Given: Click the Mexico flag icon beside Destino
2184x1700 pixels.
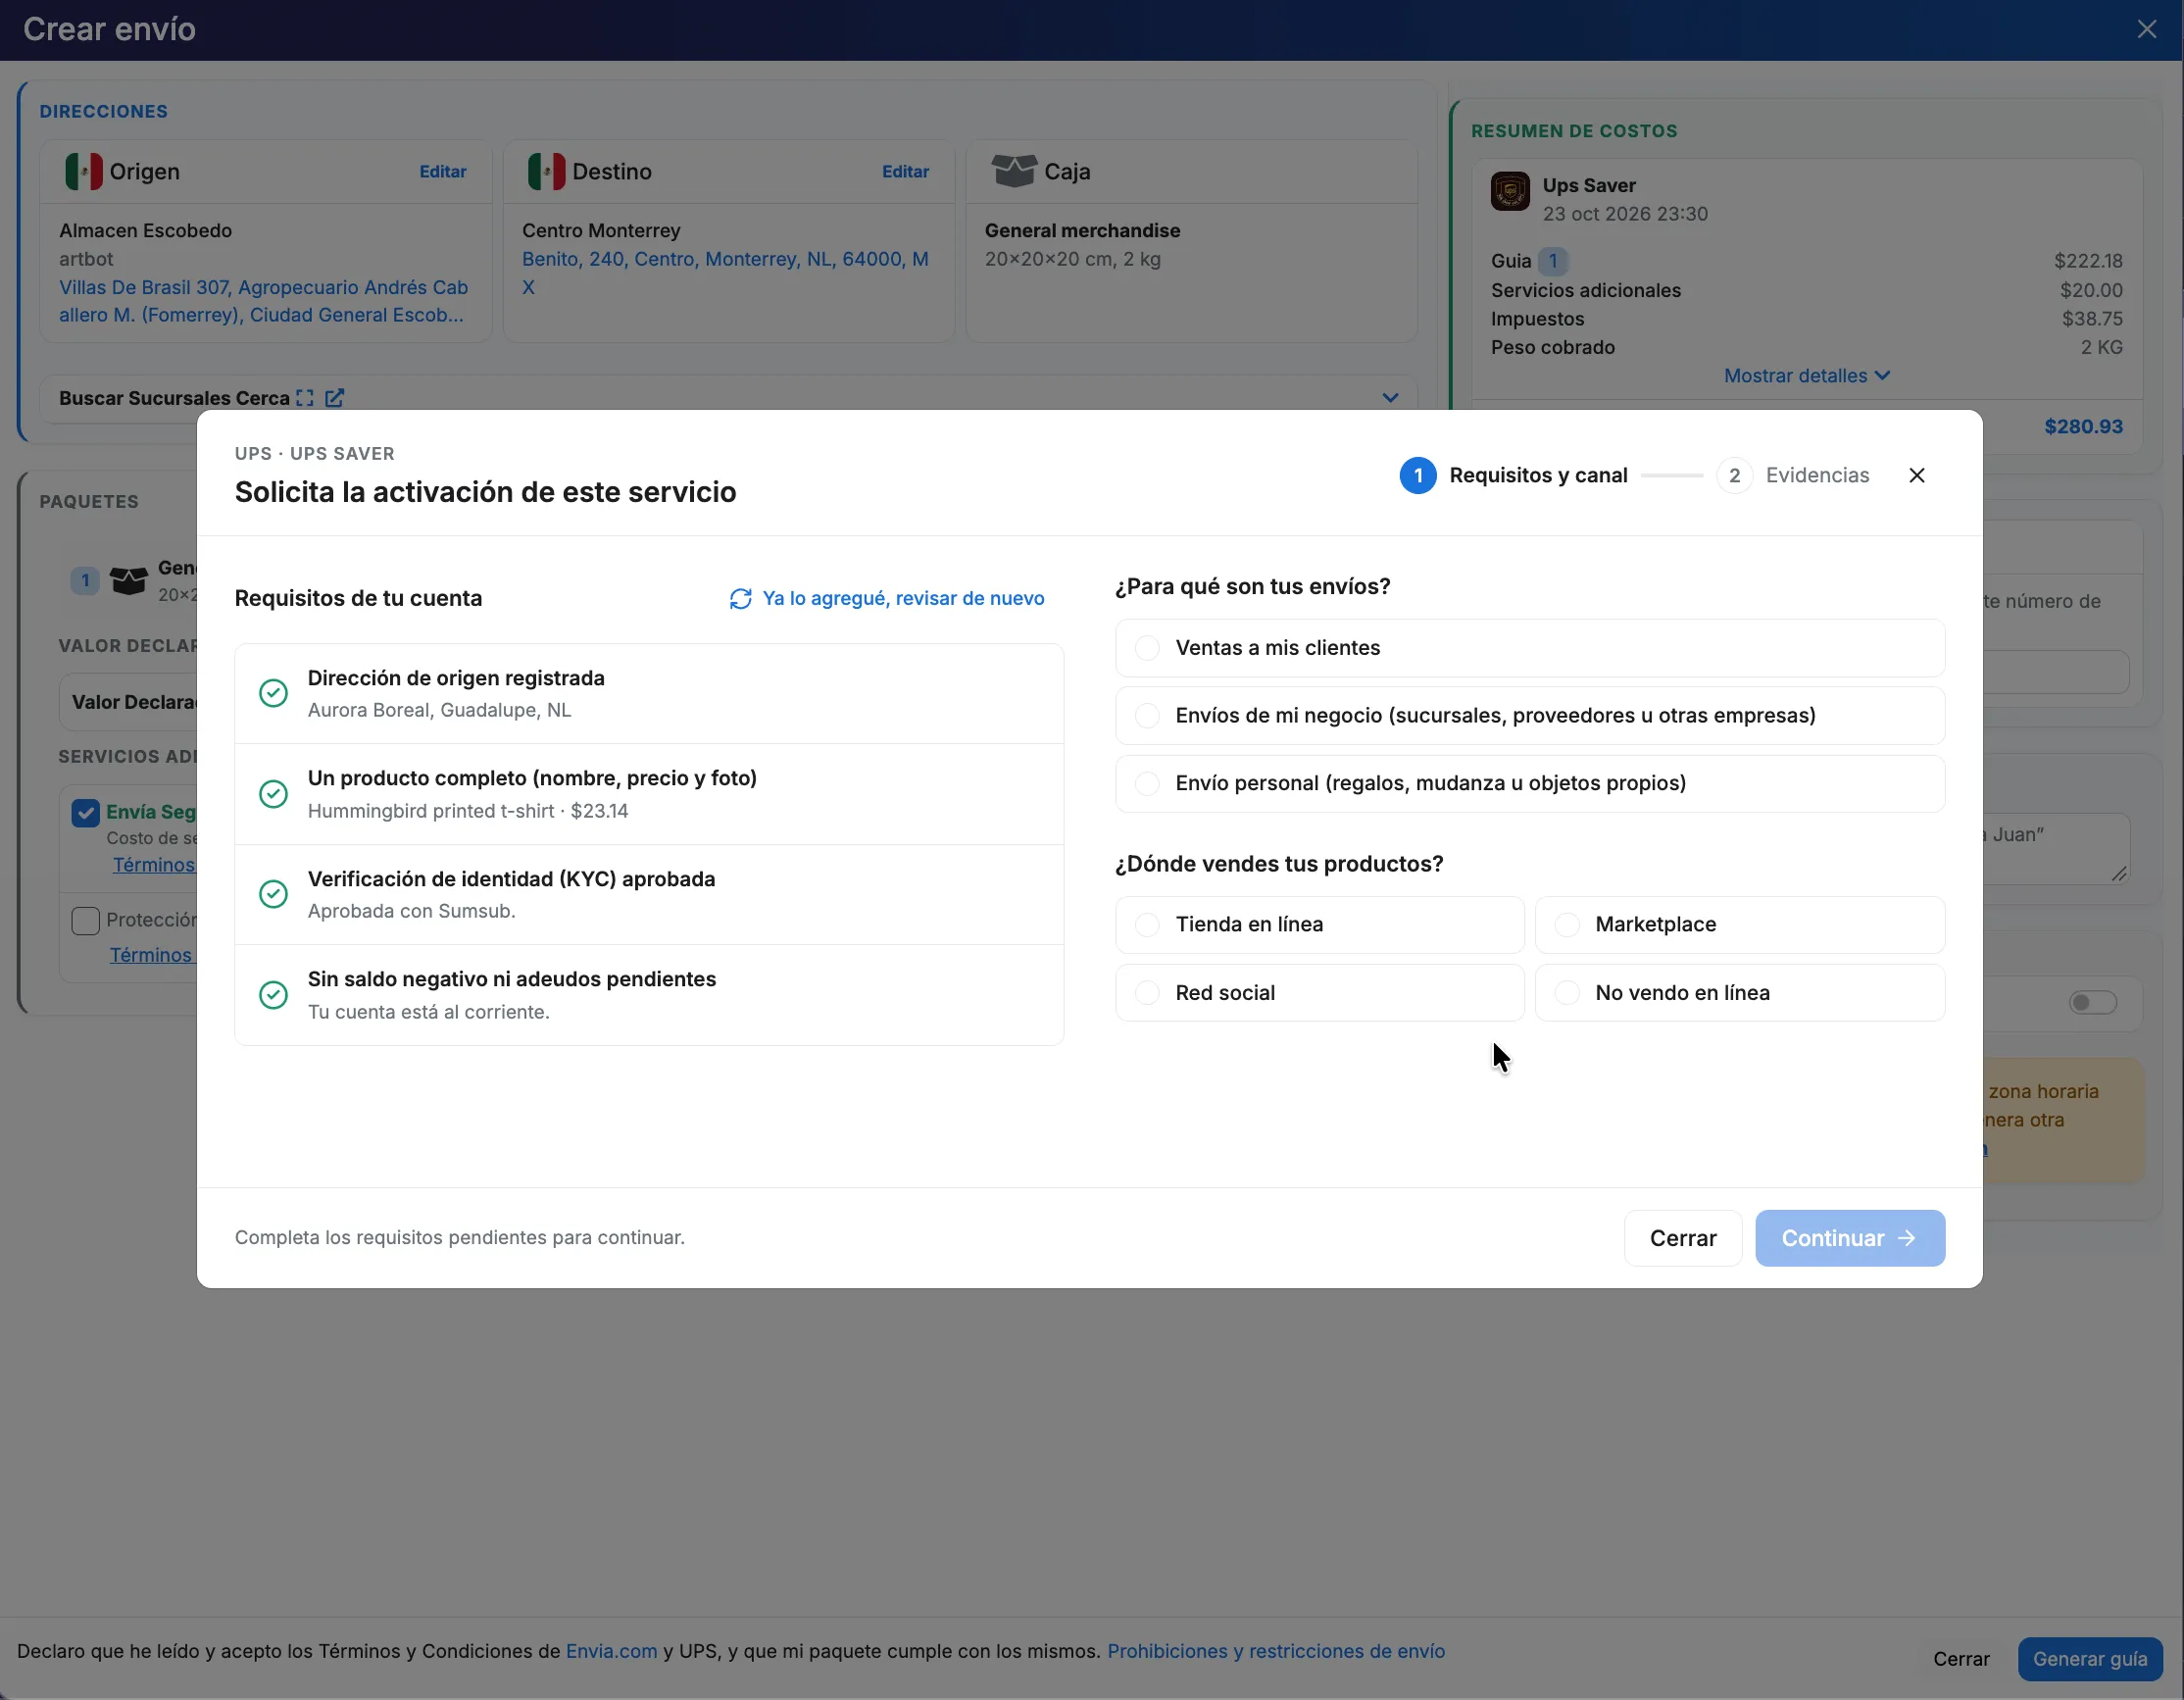Looking at the screenshot, I should click(546, 171).
